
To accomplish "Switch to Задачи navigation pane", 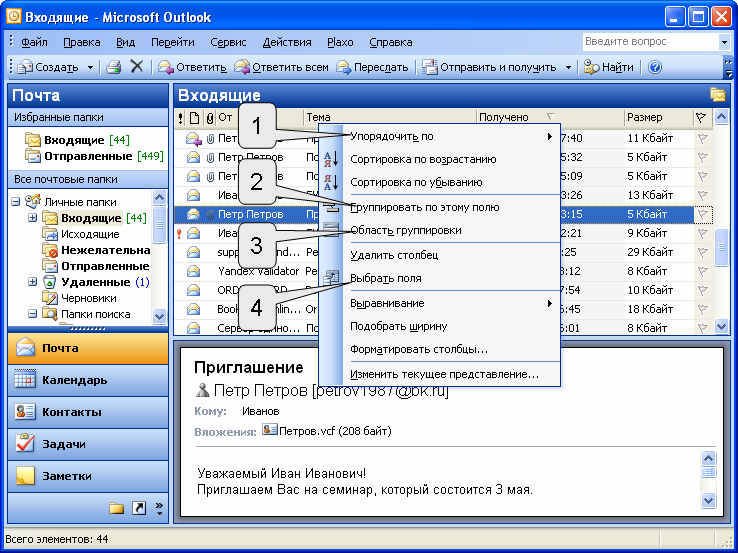I will [x=88, y=444].
